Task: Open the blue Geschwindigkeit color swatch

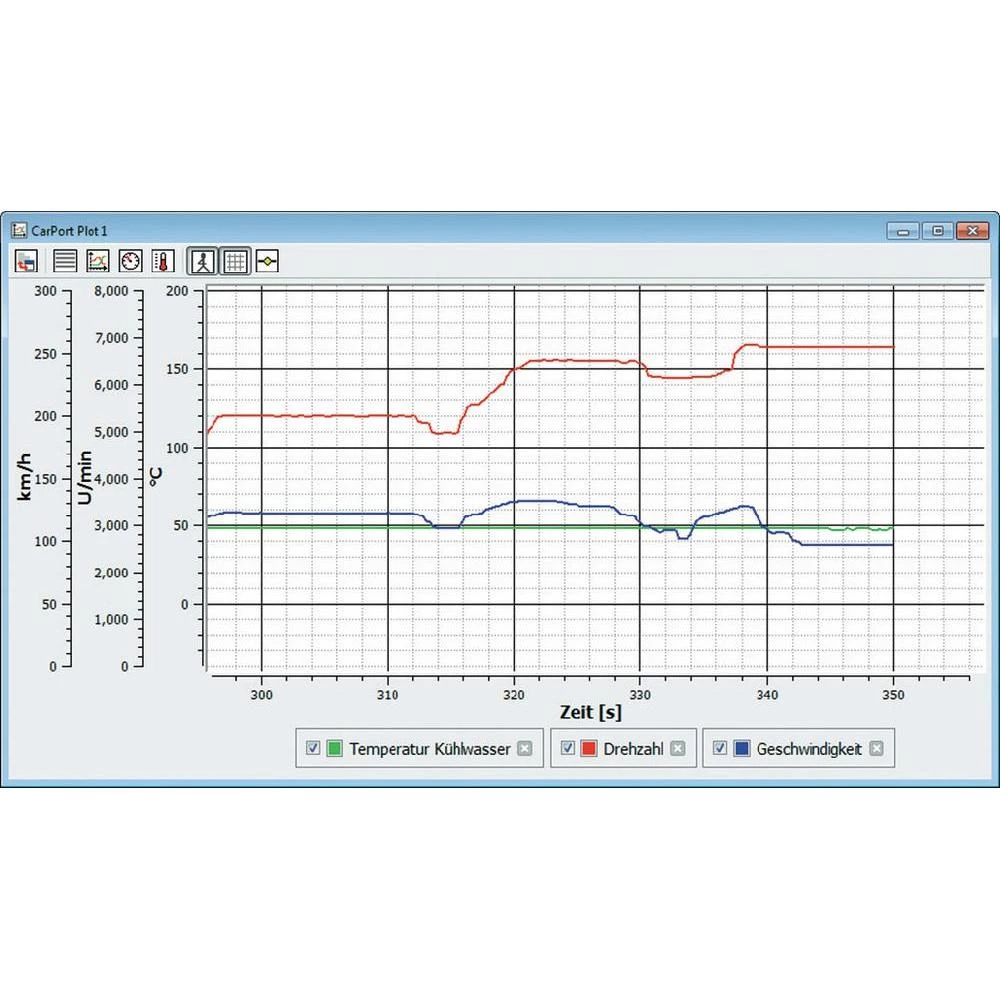Action: [742, 748]
